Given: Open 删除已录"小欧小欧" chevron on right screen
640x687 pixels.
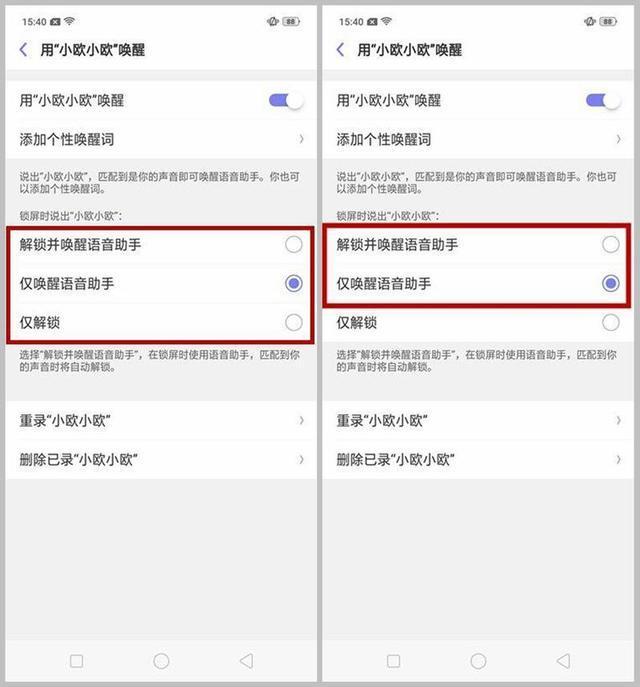Looking at the screenshot, I should [619, 460].
